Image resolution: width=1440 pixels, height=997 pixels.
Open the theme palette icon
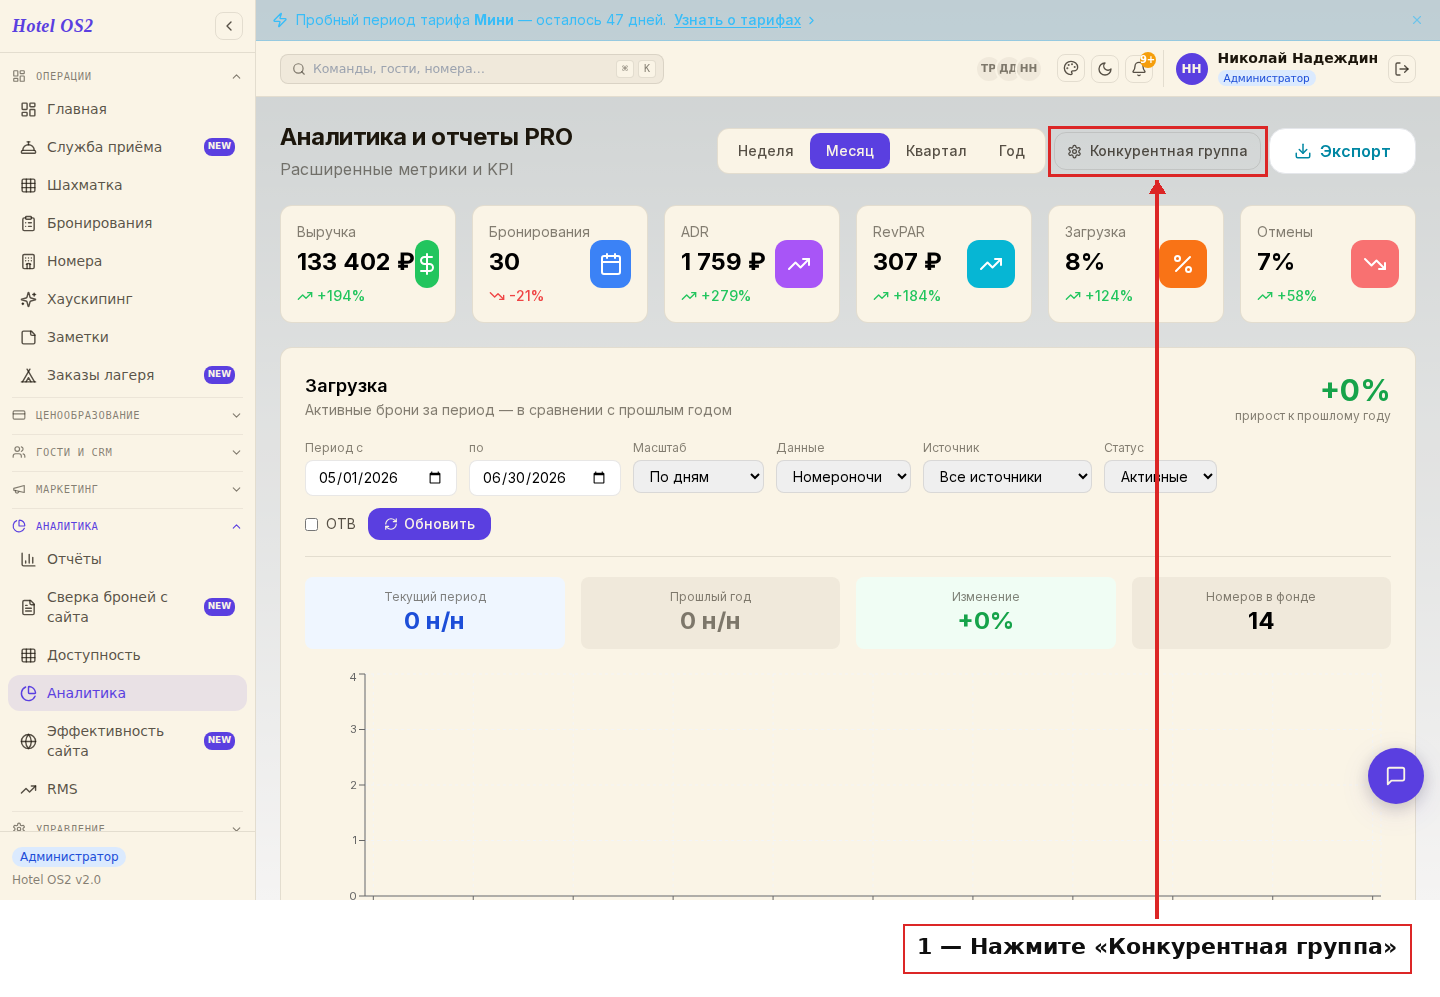coord(1071,69)
